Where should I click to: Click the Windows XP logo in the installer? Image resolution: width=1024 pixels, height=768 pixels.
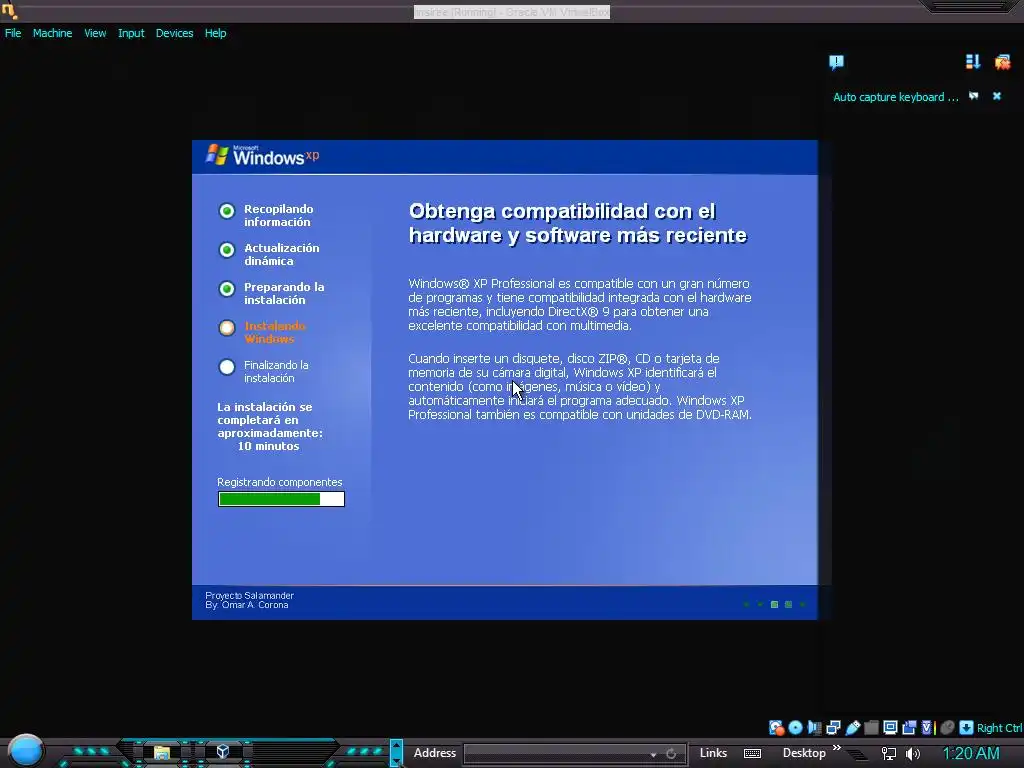click(263, 155)
